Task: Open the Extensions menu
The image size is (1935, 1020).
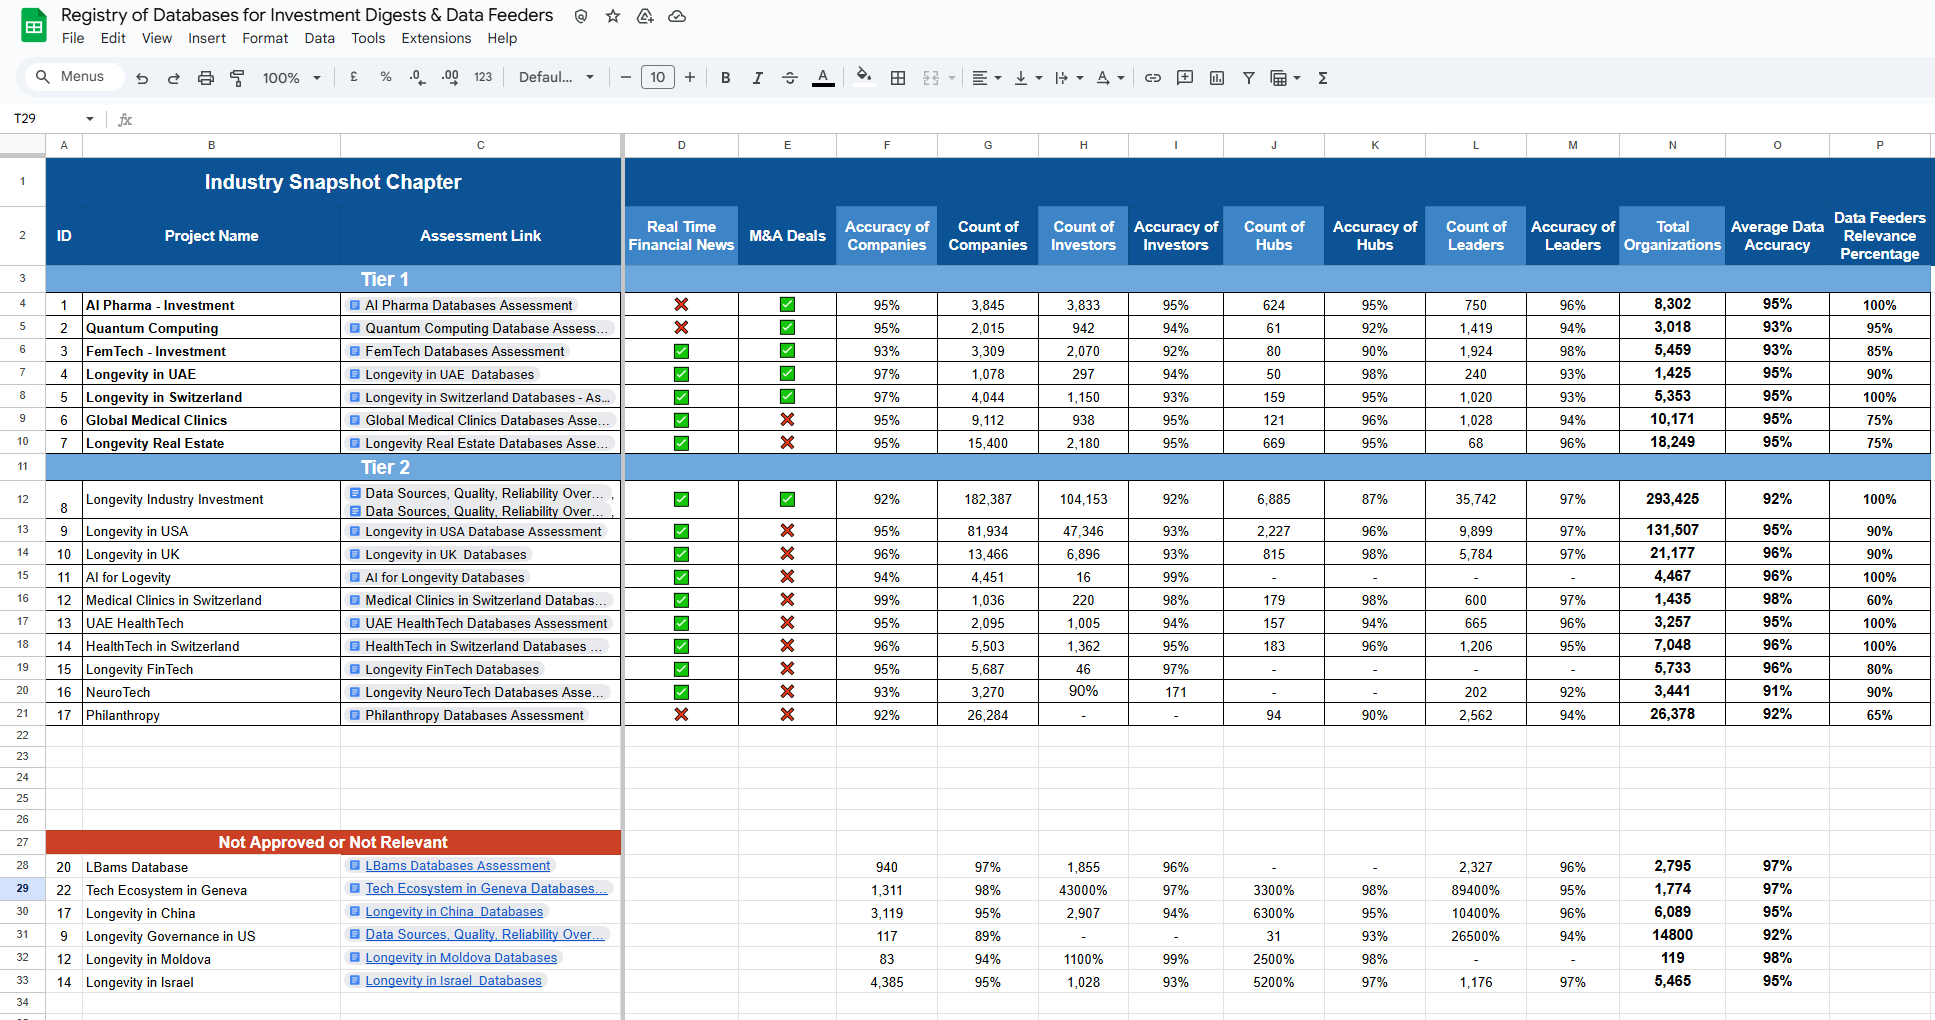Action: pyautogui.click(x=435, y=38)
